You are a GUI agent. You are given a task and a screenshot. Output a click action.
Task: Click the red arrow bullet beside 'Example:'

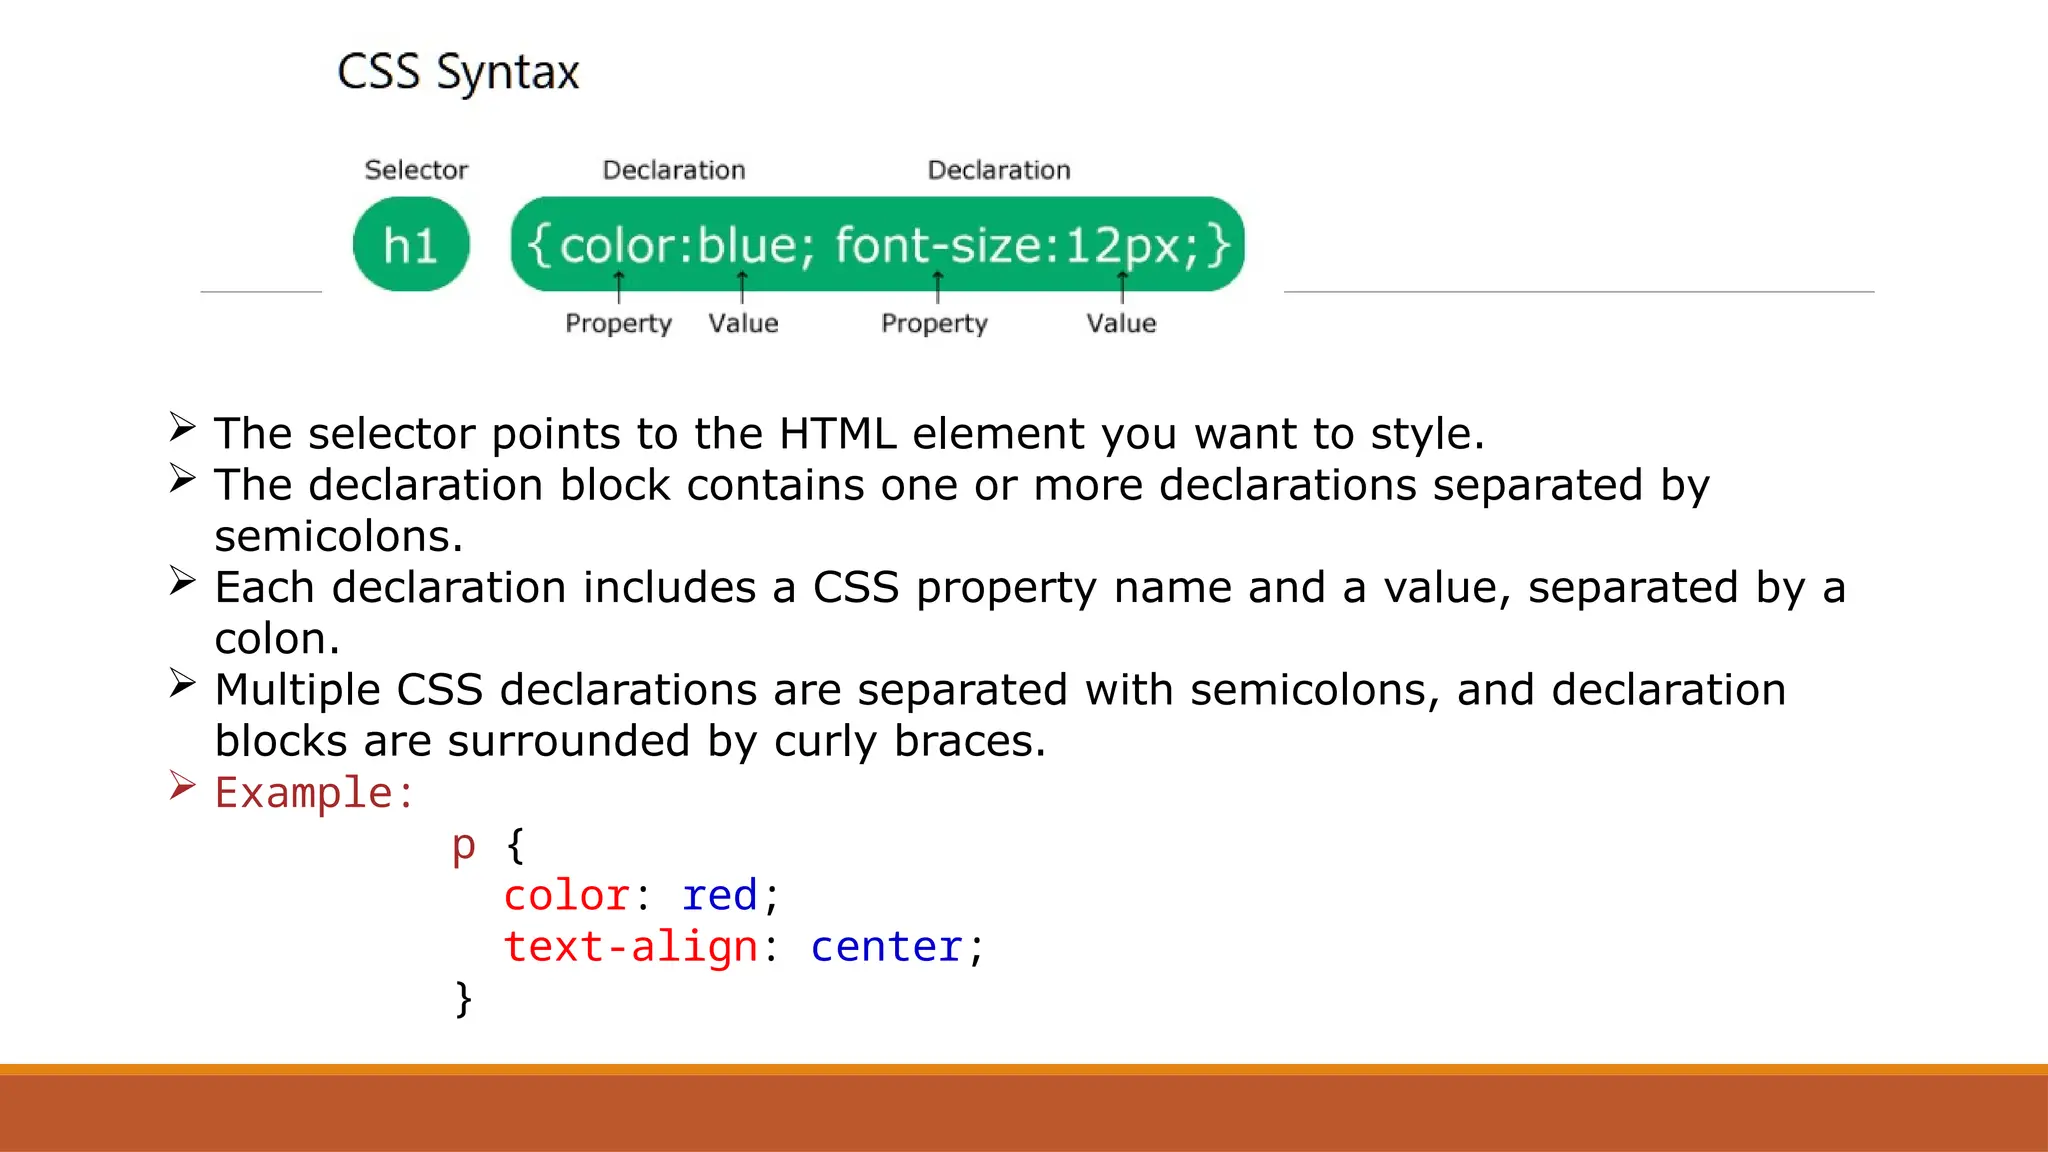(x=182, y=785)
